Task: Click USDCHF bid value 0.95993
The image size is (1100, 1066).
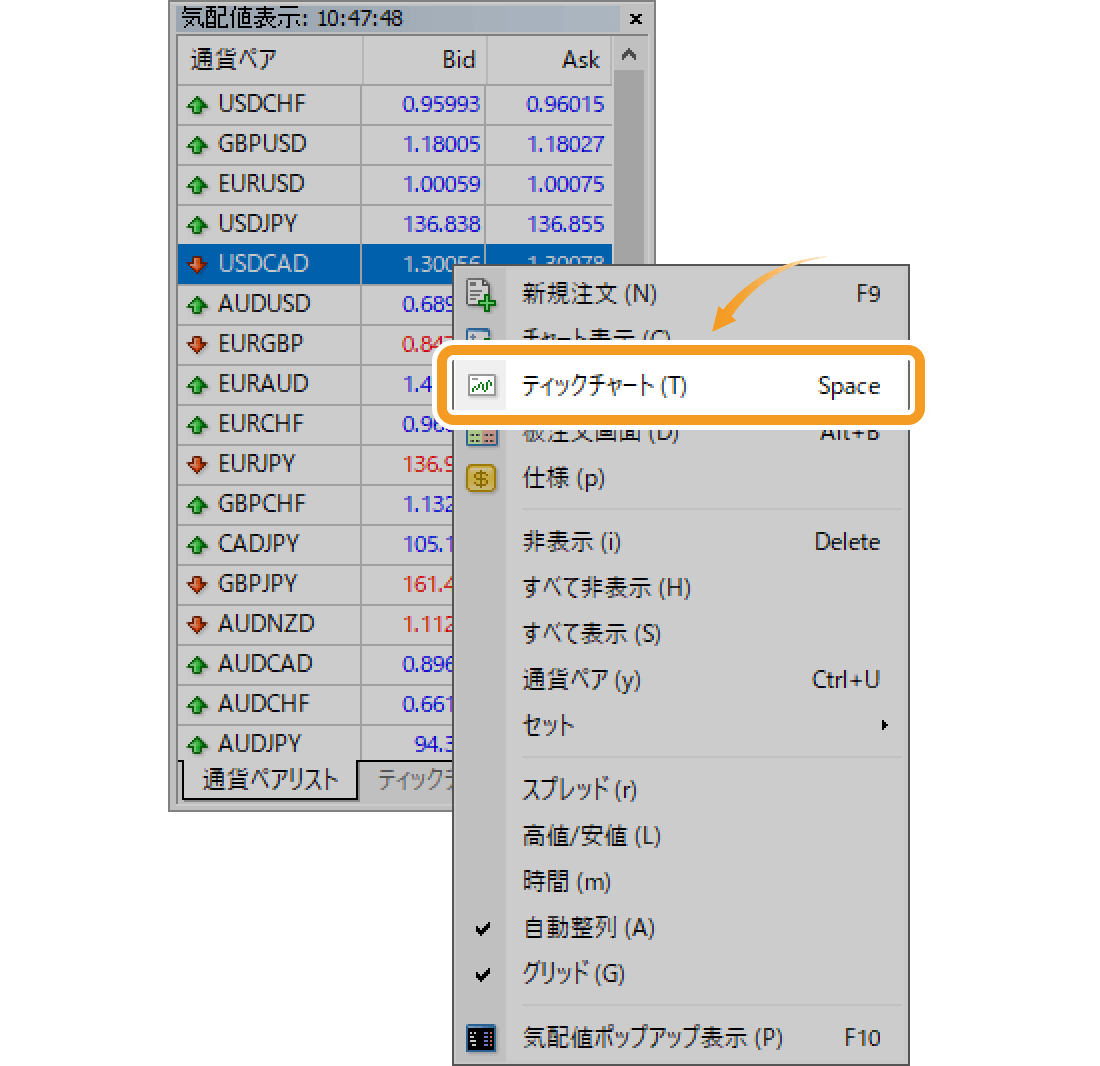Action: tap(441, 104)
